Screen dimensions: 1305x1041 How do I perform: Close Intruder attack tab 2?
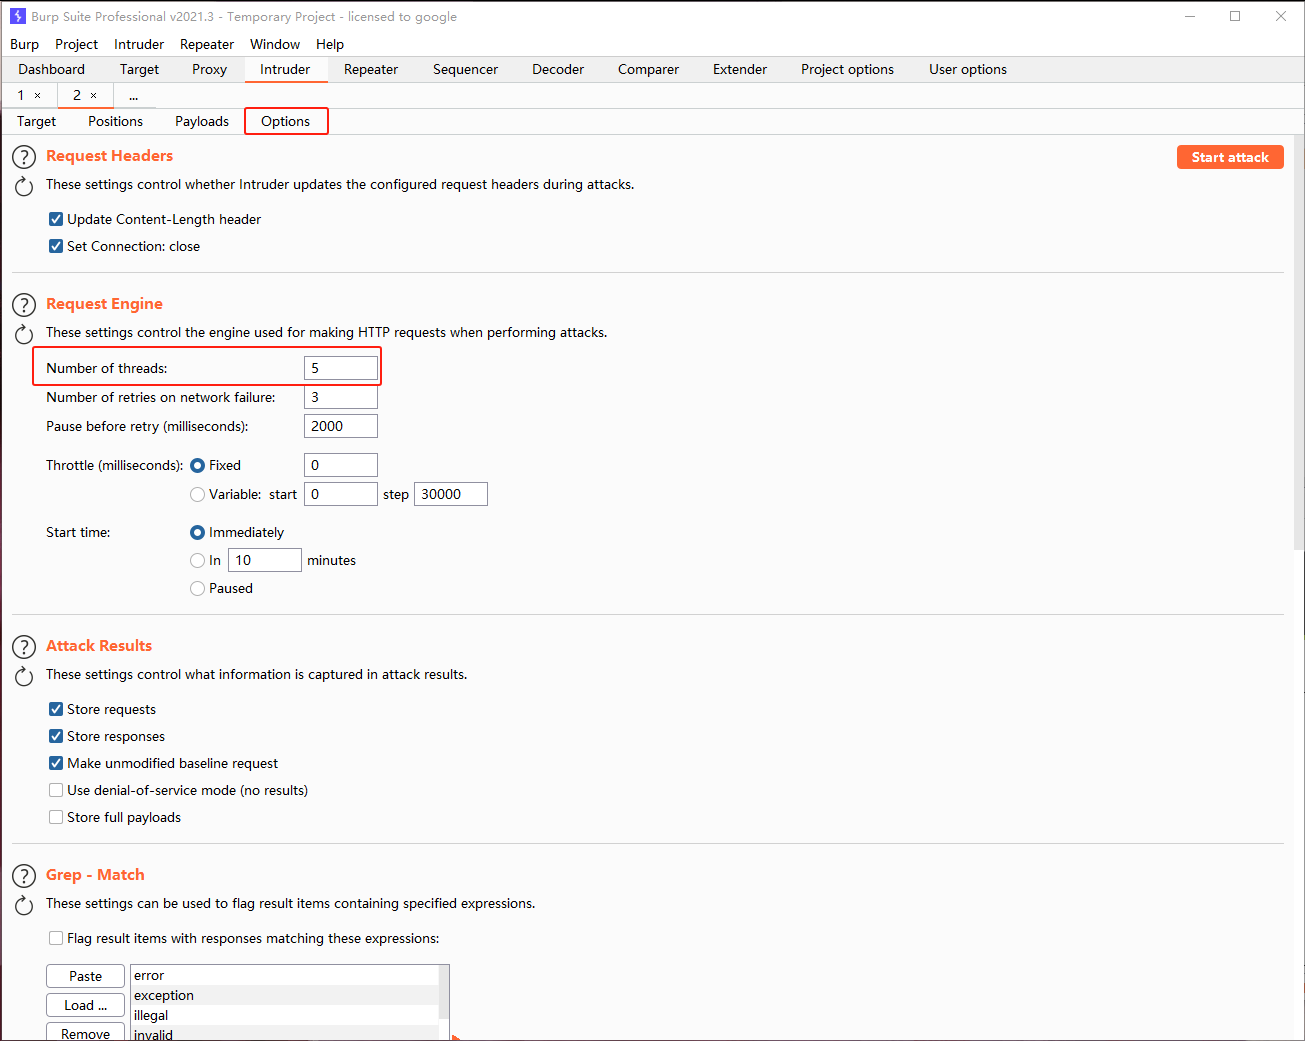(94, 96)
